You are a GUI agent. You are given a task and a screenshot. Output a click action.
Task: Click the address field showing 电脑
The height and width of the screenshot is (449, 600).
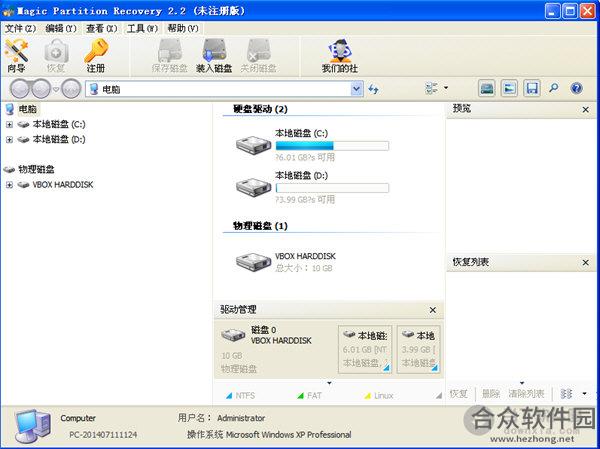click(x=218, y=89)
